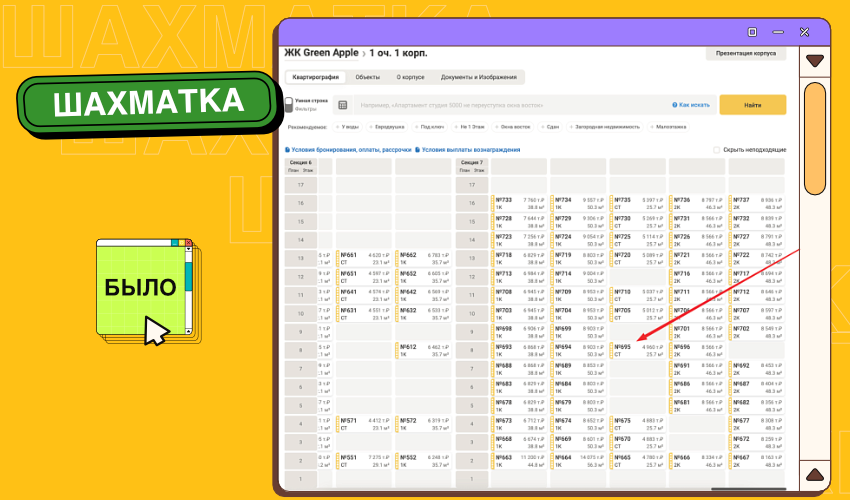Open the Презентация корпуса button
Viewport: 850px width, 500px height.
(745, 53)
